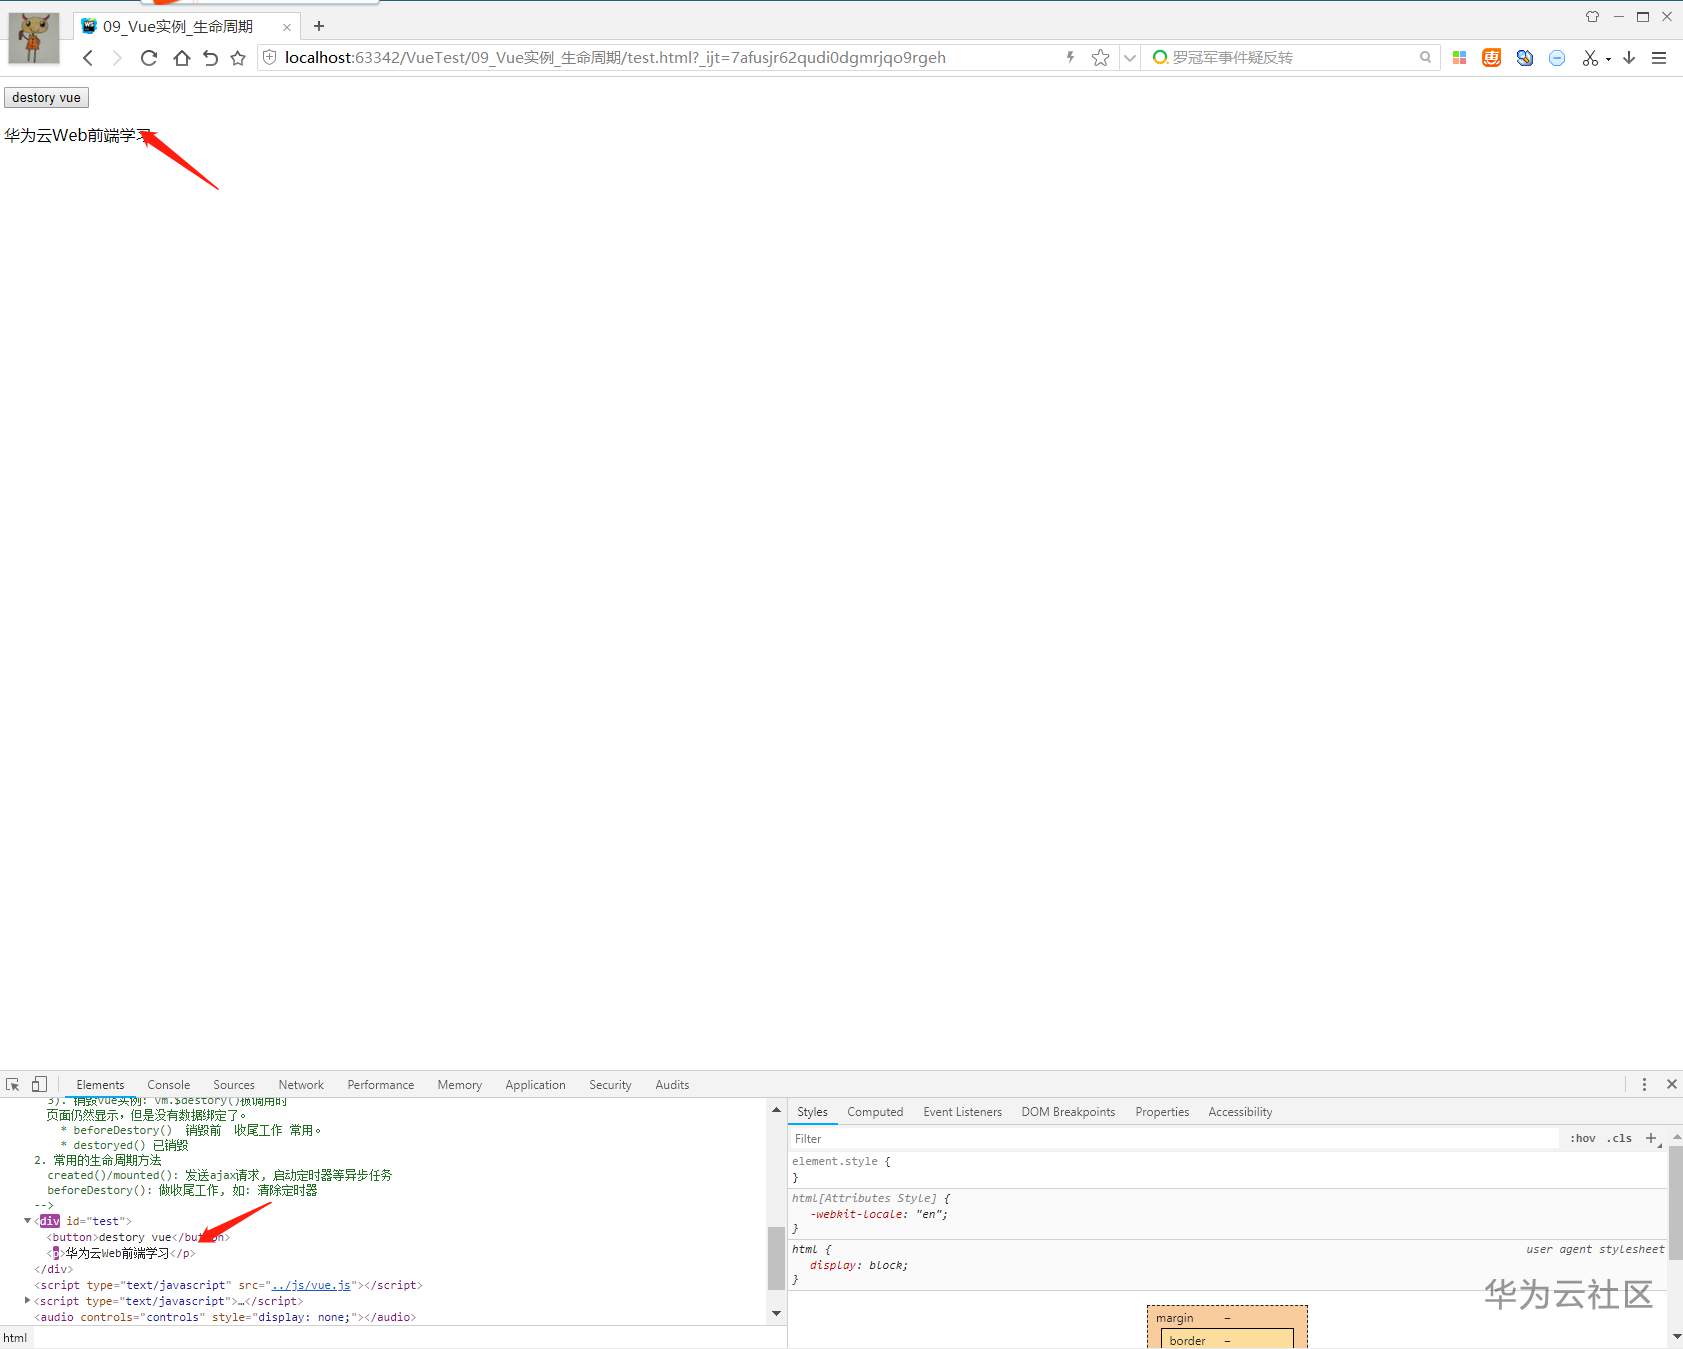
Task: Bookmark the page with the address bar star
Action: (1101, 58)
